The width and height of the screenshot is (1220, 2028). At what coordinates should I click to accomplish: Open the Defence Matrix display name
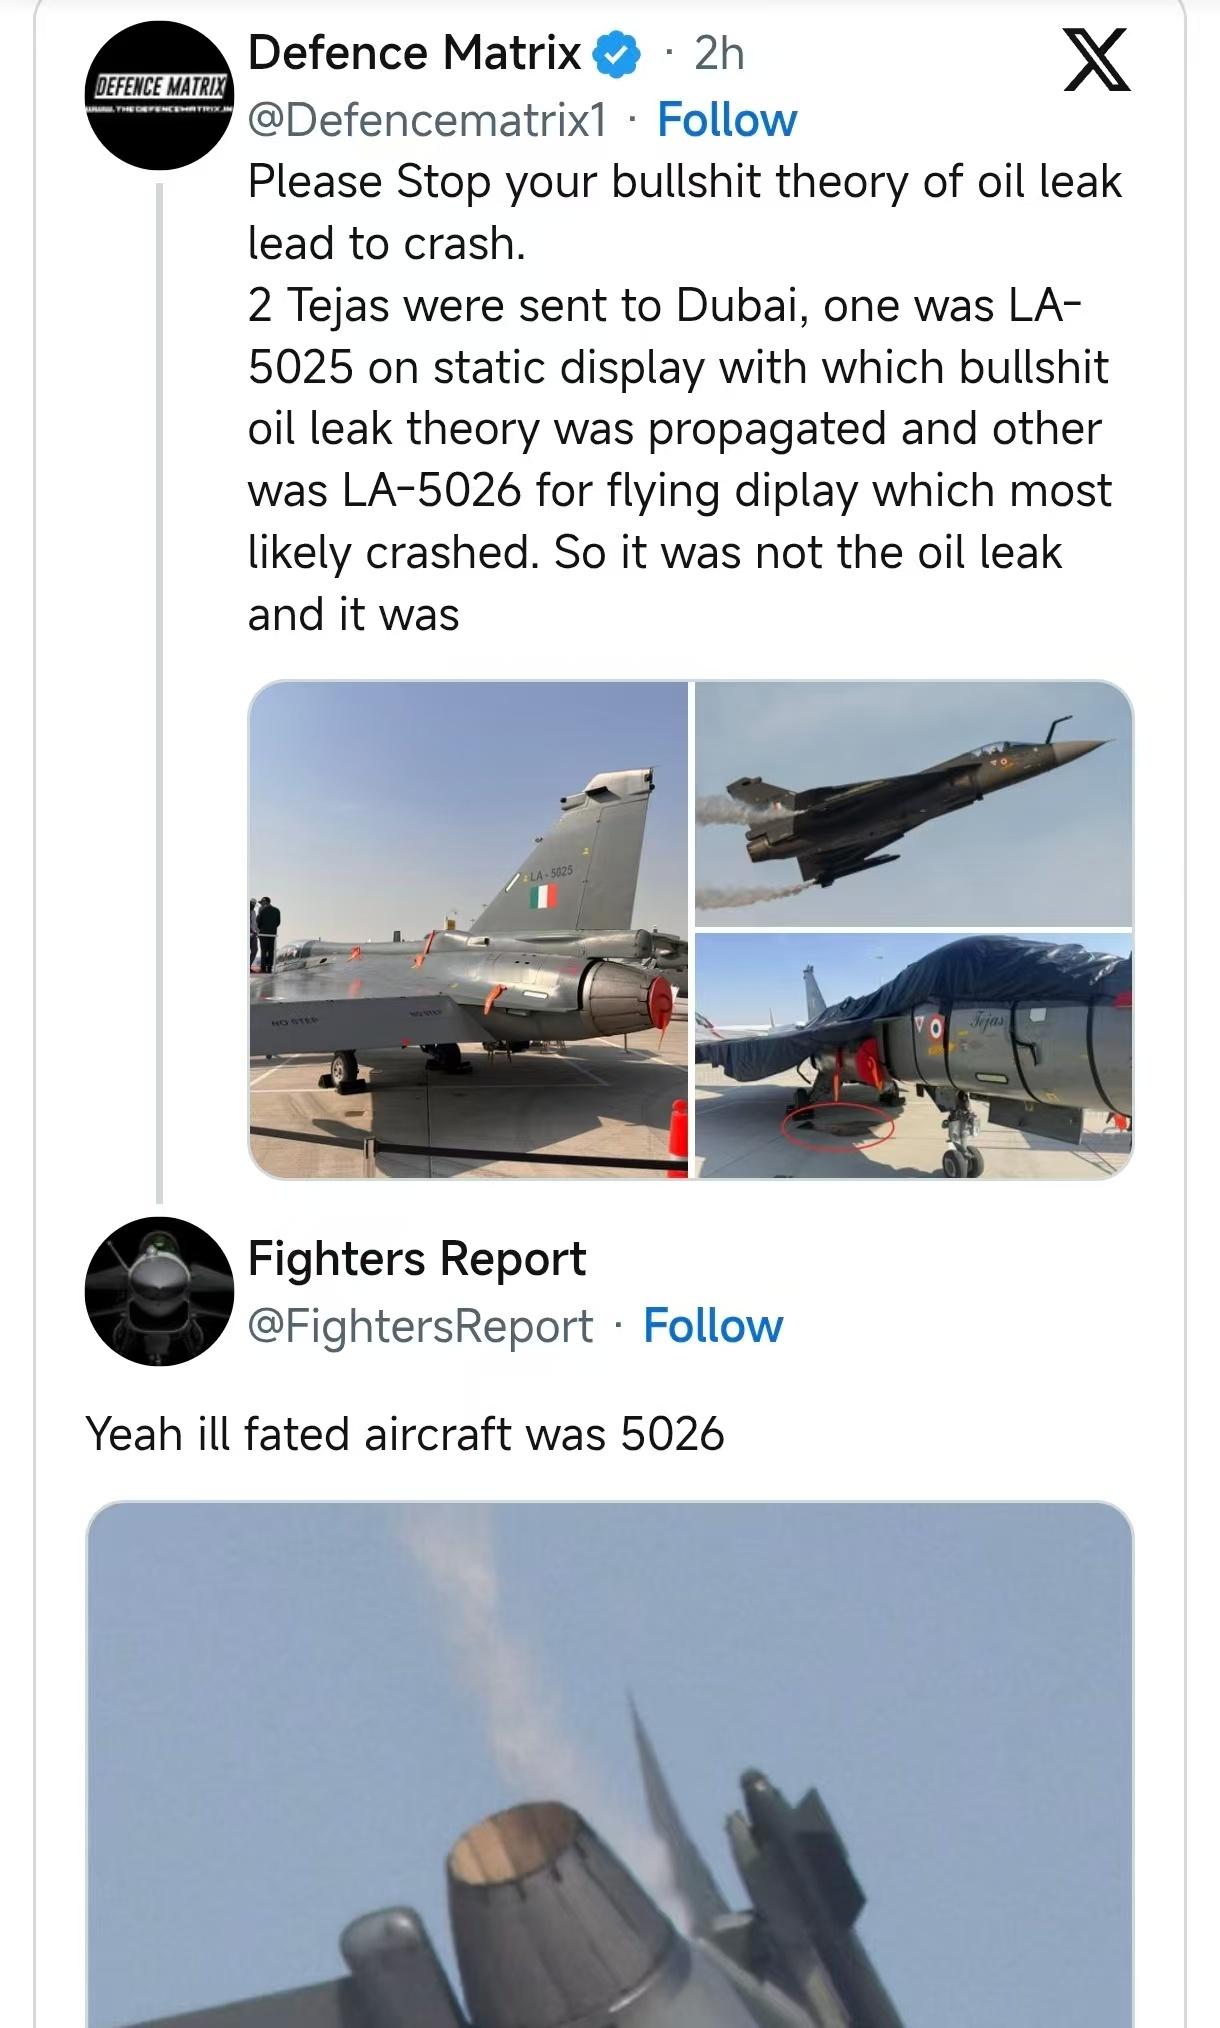click(x=414, y=53)
